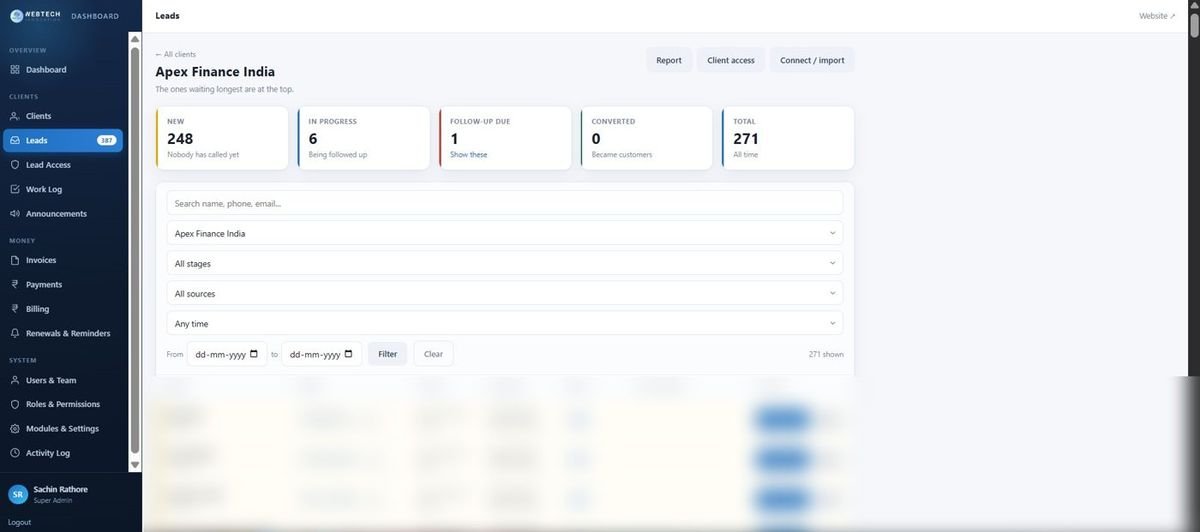The height and width of the screenshot is (532, 1200).
Task: Open Payments from the sidebar
Action: 63,285
